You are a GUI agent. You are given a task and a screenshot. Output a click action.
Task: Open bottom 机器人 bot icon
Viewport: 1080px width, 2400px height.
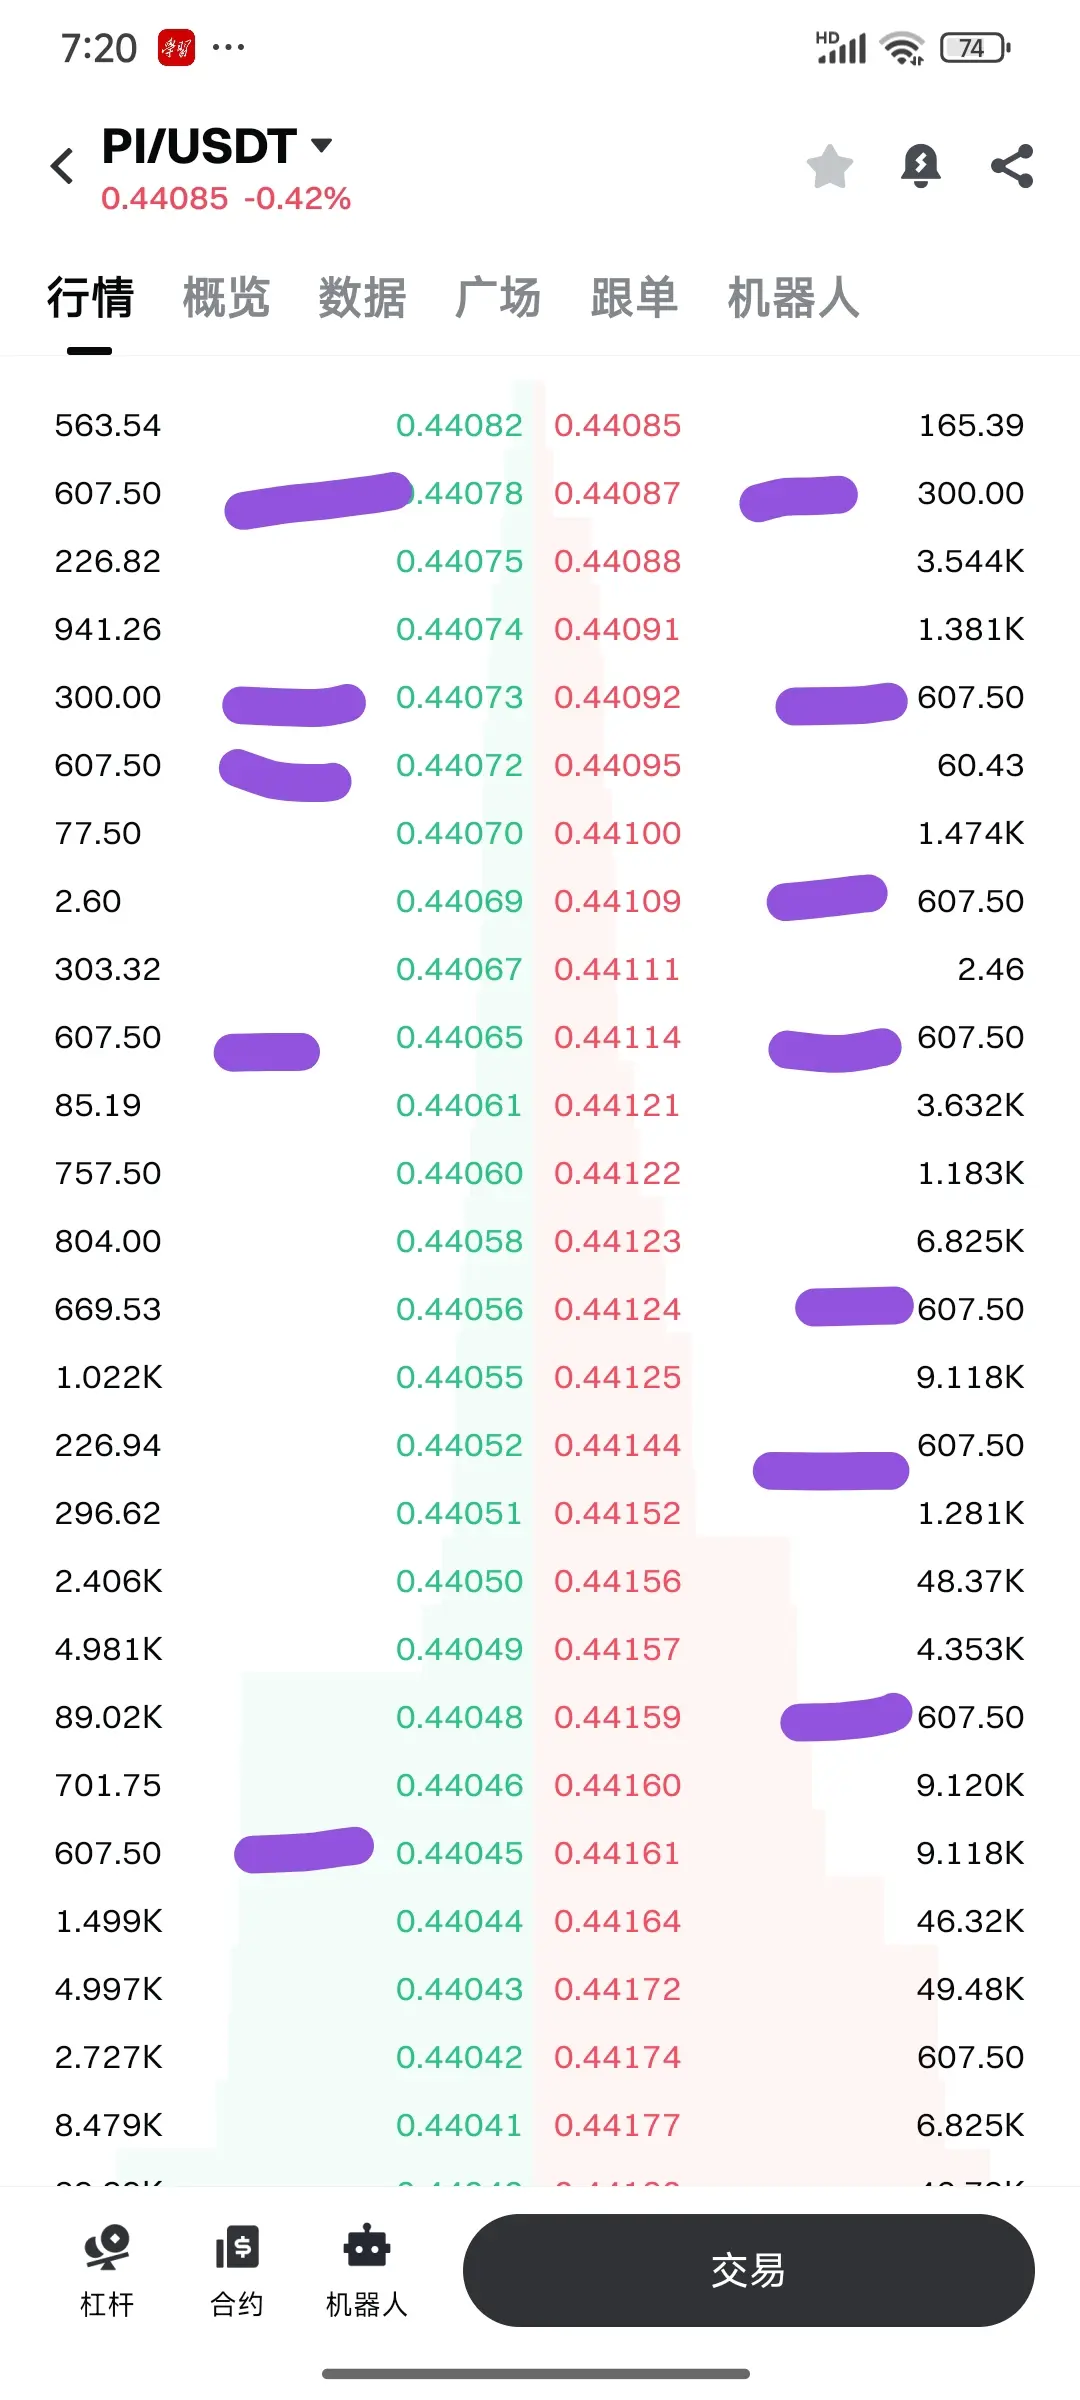pyautogui.click(x=367, y=2270)
